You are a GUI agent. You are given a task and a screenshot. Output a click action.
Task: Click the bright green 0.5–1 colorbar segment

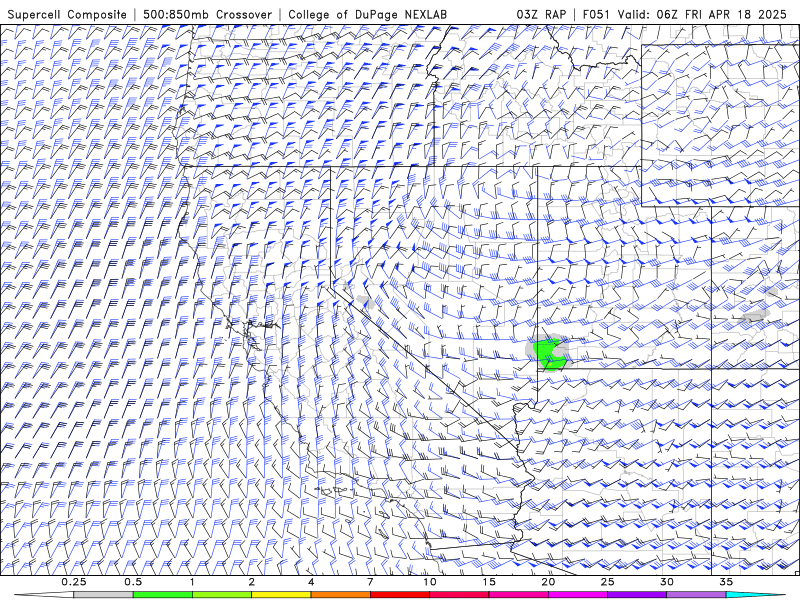162,595
